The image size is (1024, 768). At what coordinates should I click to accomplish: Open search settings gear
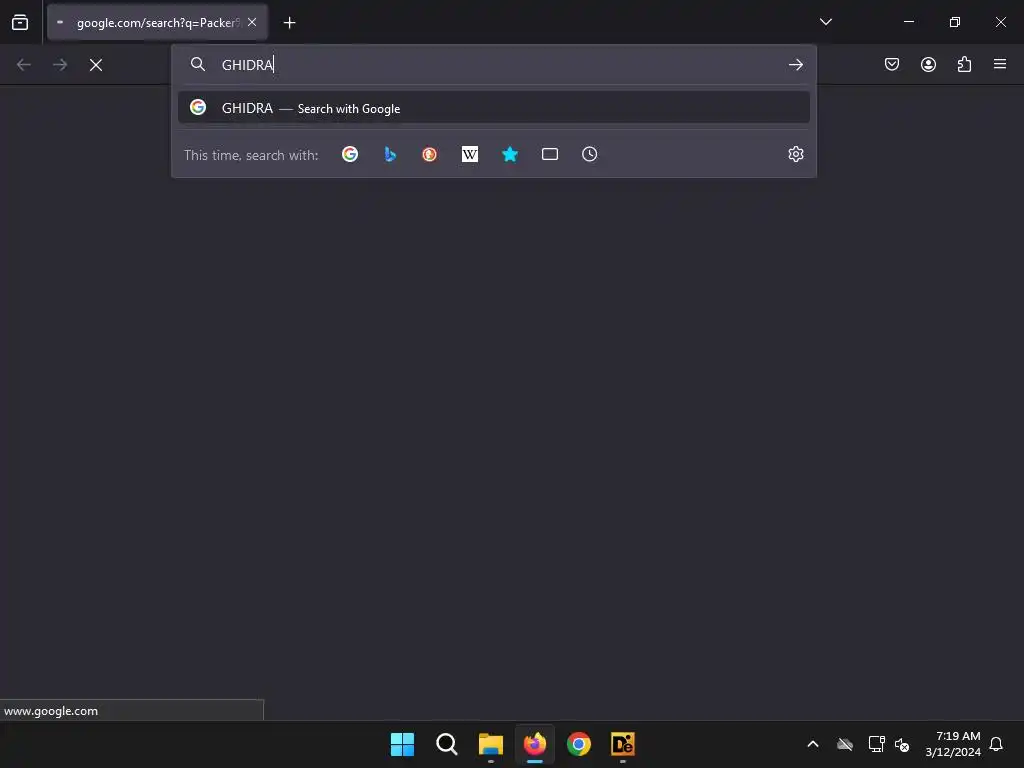tap(795, 154)
